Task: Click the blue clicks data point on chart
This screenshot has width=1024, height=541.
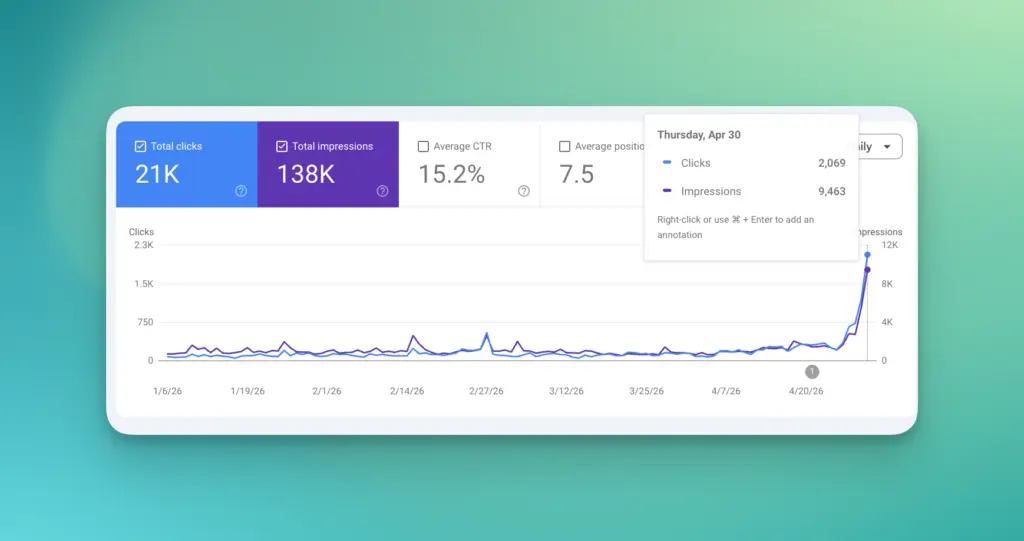Action: [x=867, y=255]
